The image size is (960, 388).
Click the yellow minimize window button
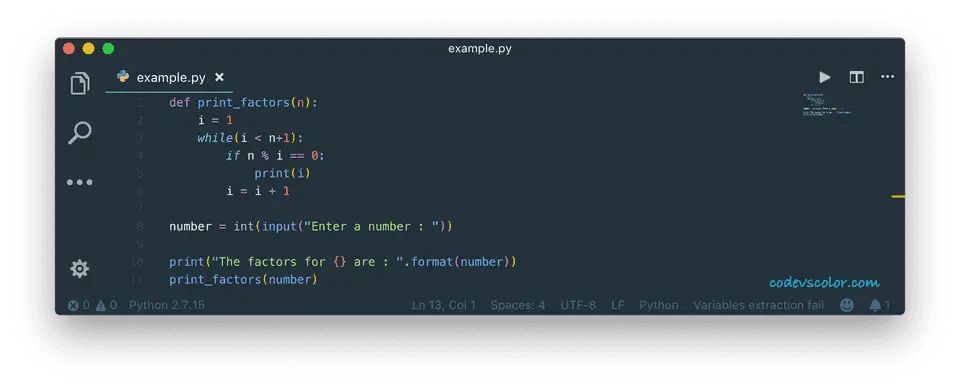click(88, 48)
